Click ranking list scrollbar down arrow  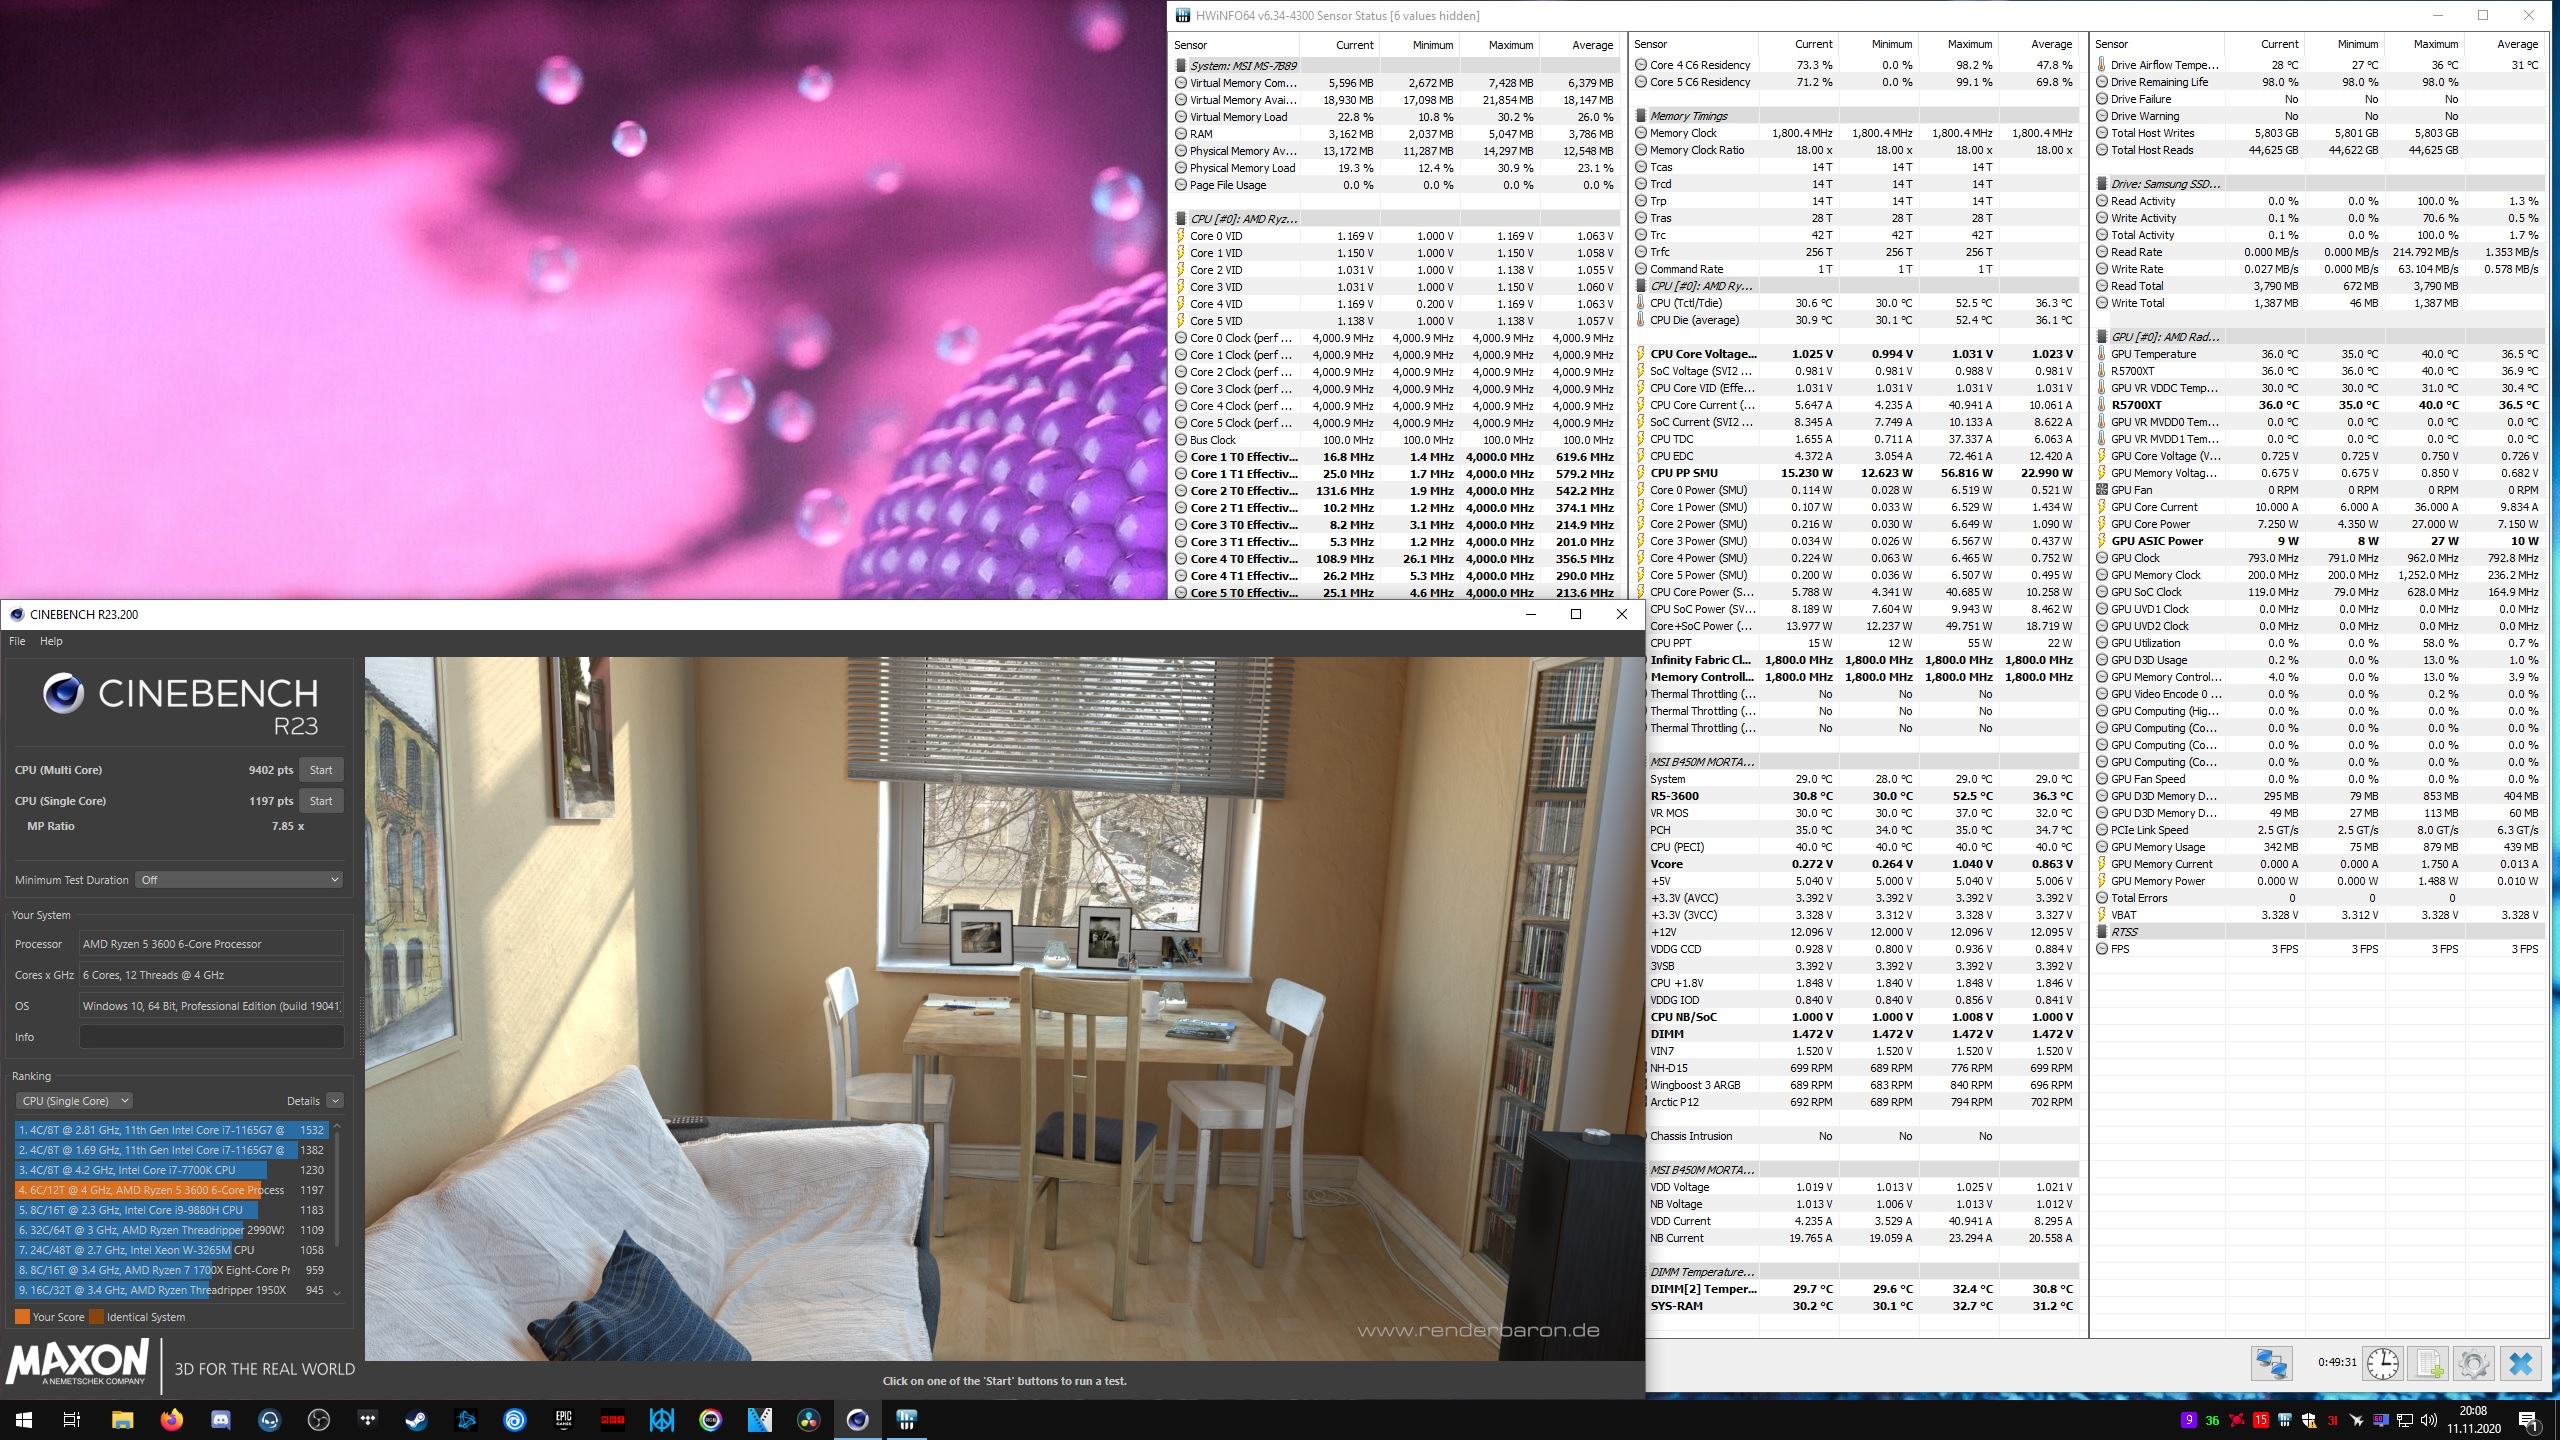(337, 1292)
